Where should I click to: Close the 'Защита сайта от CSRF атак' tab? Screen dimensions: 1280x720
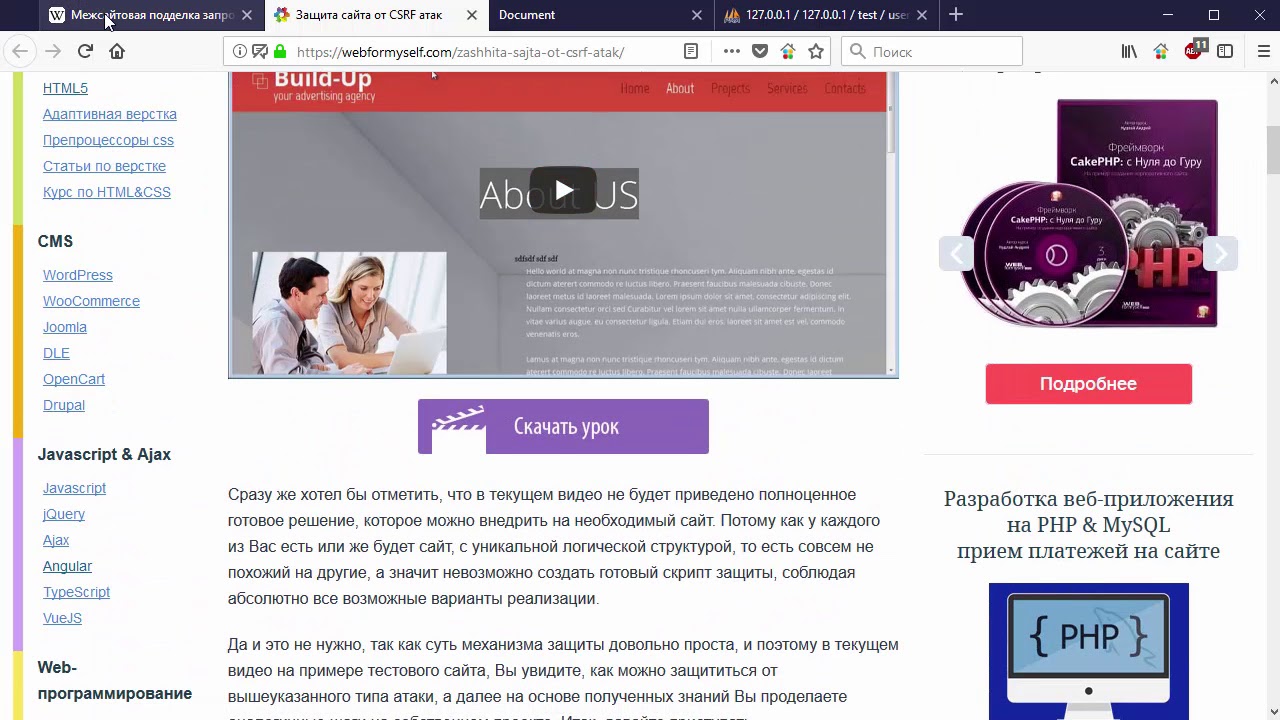[x=472, y=15]
